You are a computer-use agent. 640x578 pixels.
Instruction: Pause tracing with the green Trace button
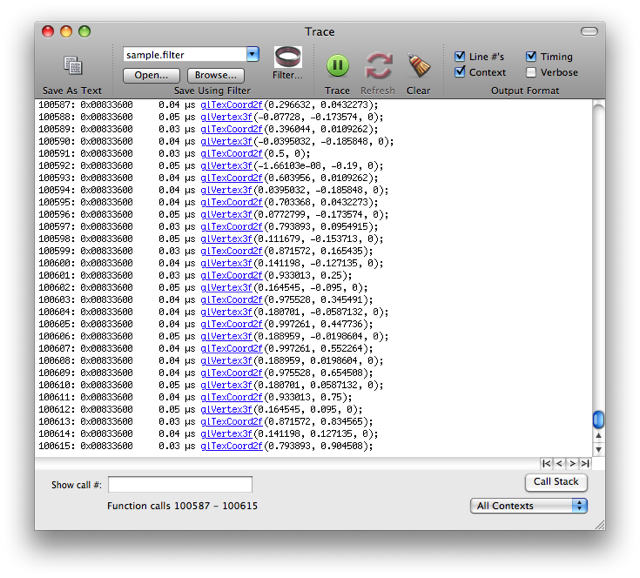337,66
